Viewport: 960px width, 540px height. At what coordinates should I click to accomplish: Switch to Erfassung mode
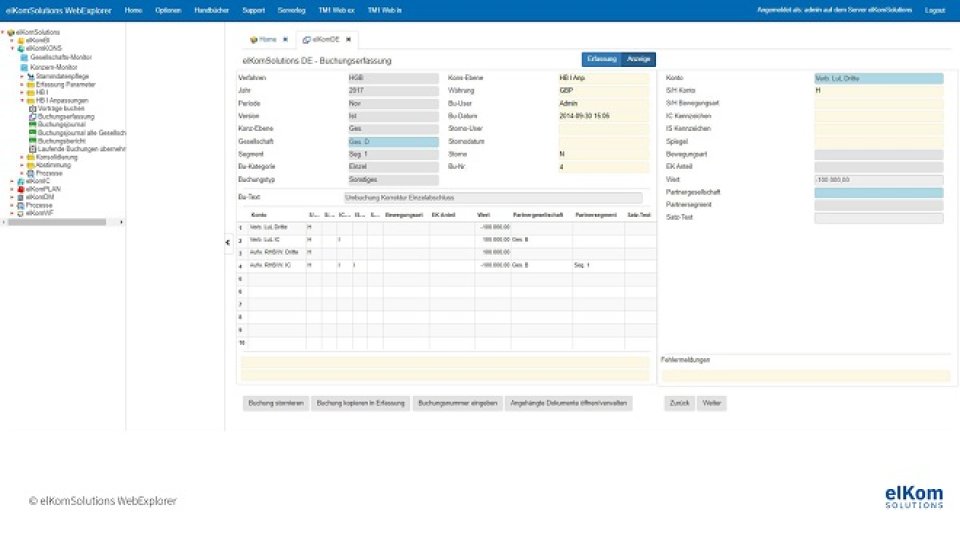[602, 60]
